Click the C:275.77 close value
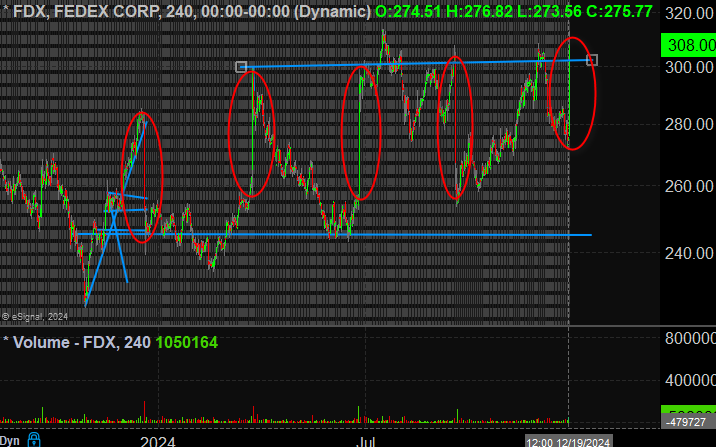The image size is (716, 447). tap(619, 11)
